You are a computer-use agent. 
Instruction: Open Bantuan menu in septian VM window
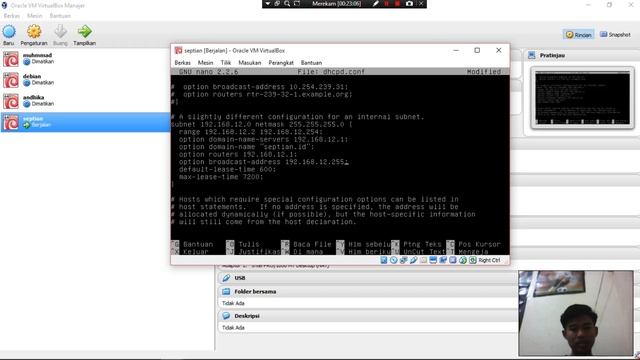(311, 62)
